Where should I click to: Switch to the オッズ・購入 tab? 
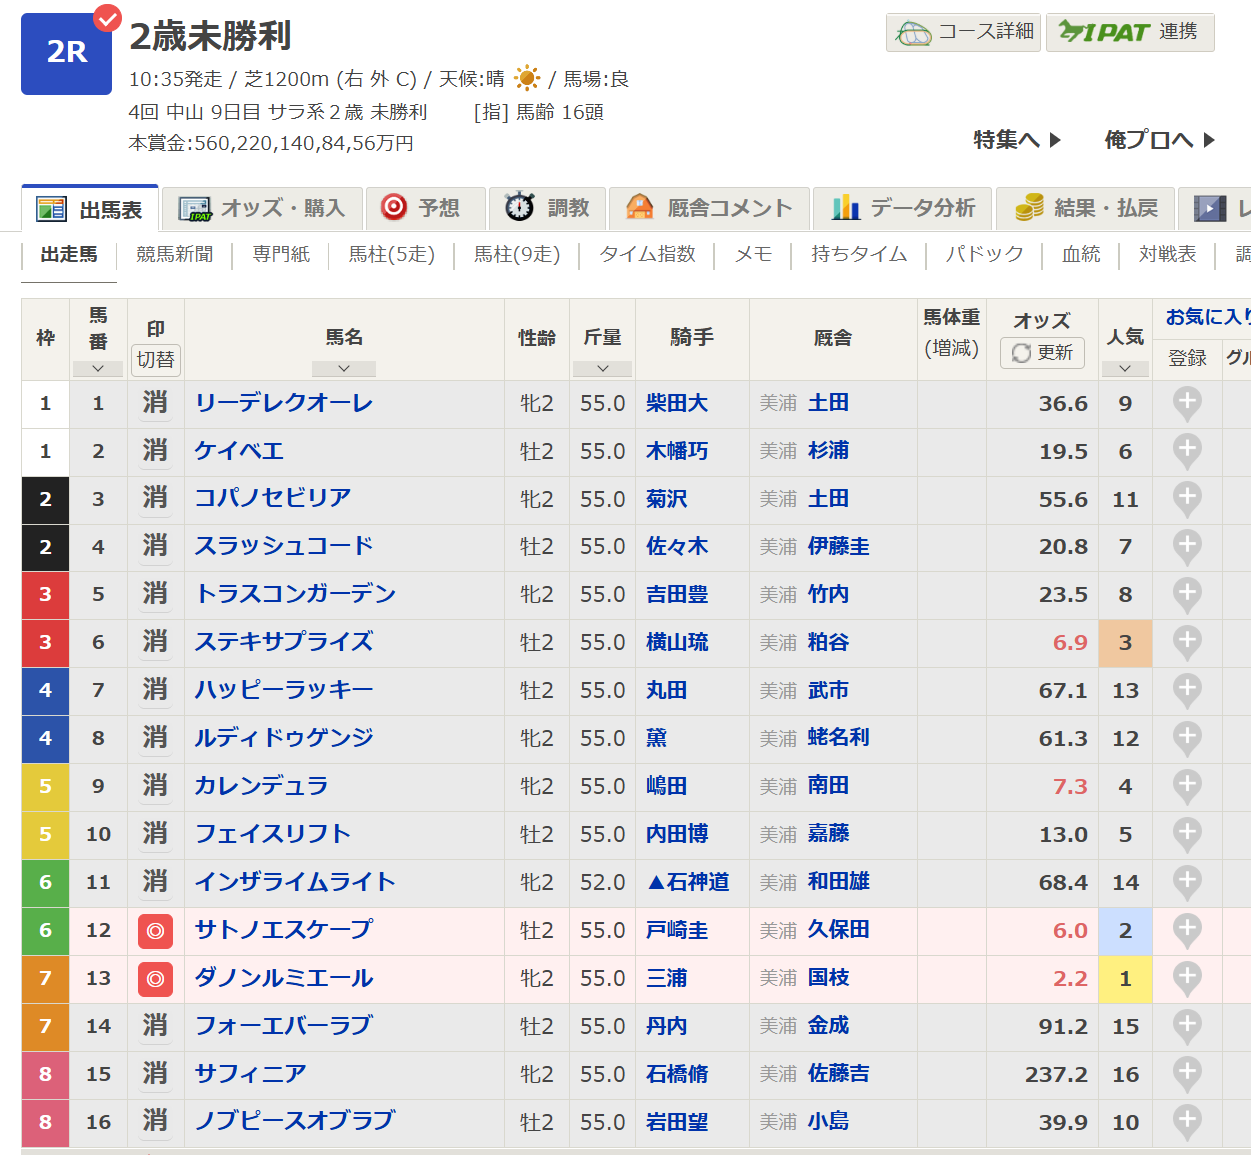point(262,208)
